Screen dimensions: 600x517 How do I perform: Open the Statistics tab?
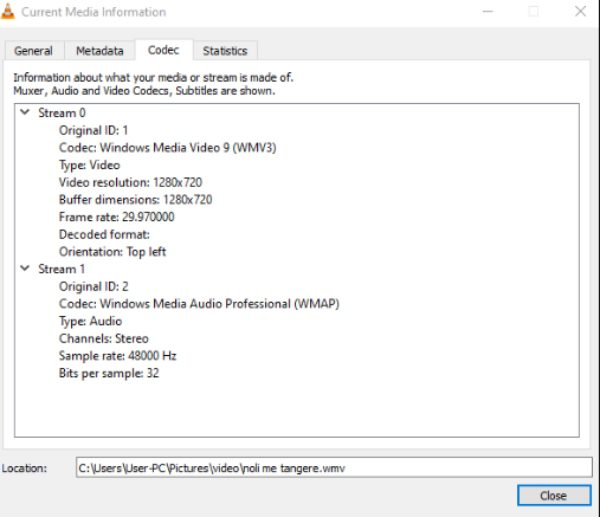tap(225, 51)
